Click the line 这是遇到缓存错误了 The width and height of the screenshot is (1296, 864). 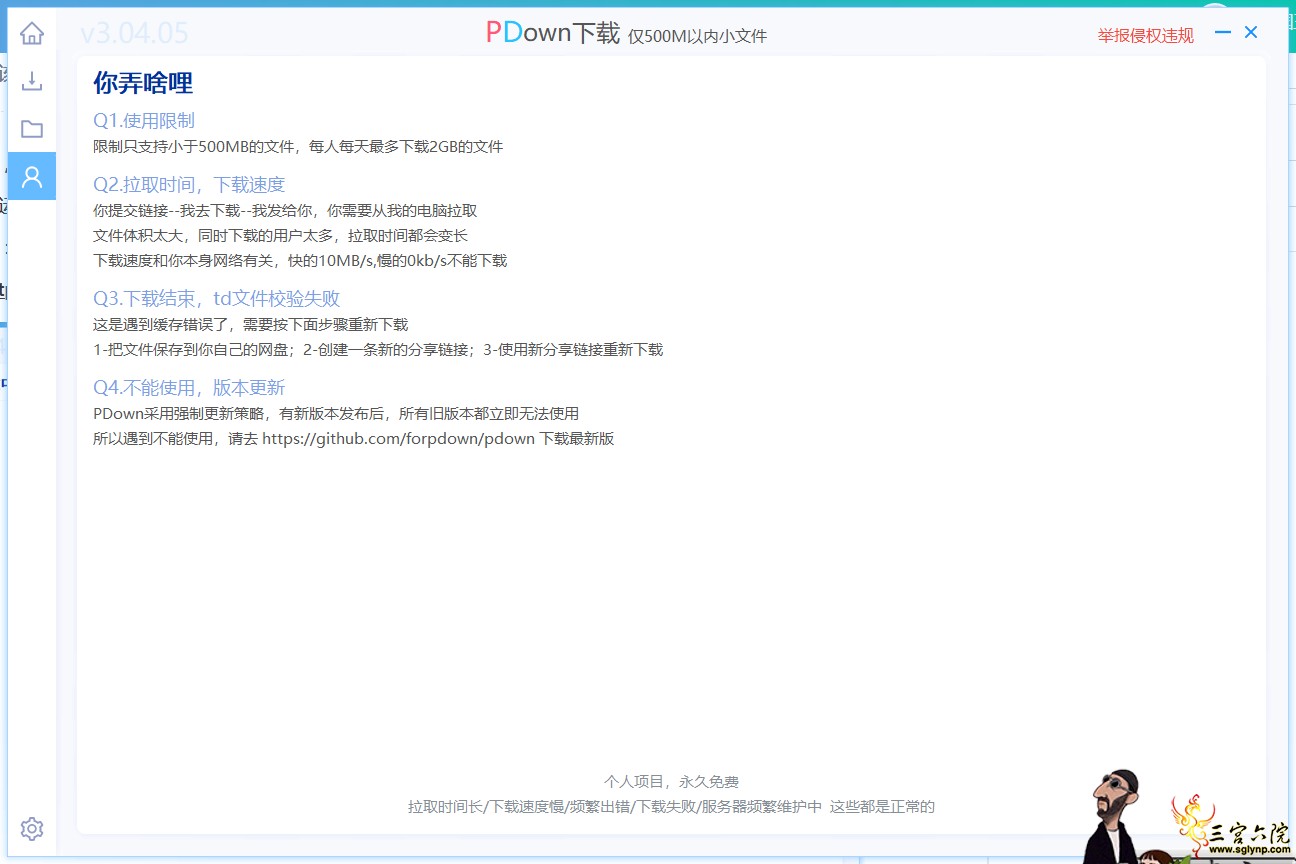251,325
